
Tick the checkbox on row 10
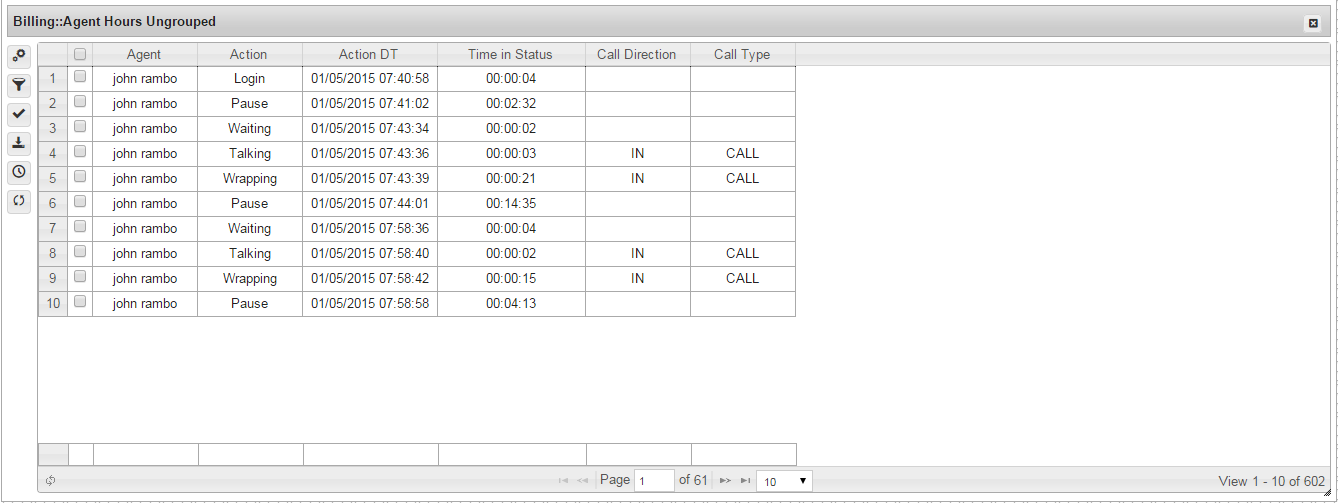pos(80,301)
